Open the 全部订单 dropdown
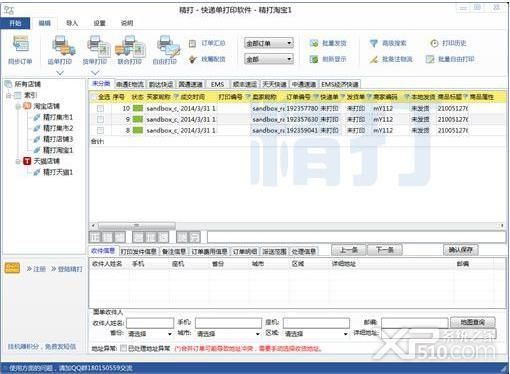Image resolution: width=510 pixels, height=374 pixels. coord(269,43)
